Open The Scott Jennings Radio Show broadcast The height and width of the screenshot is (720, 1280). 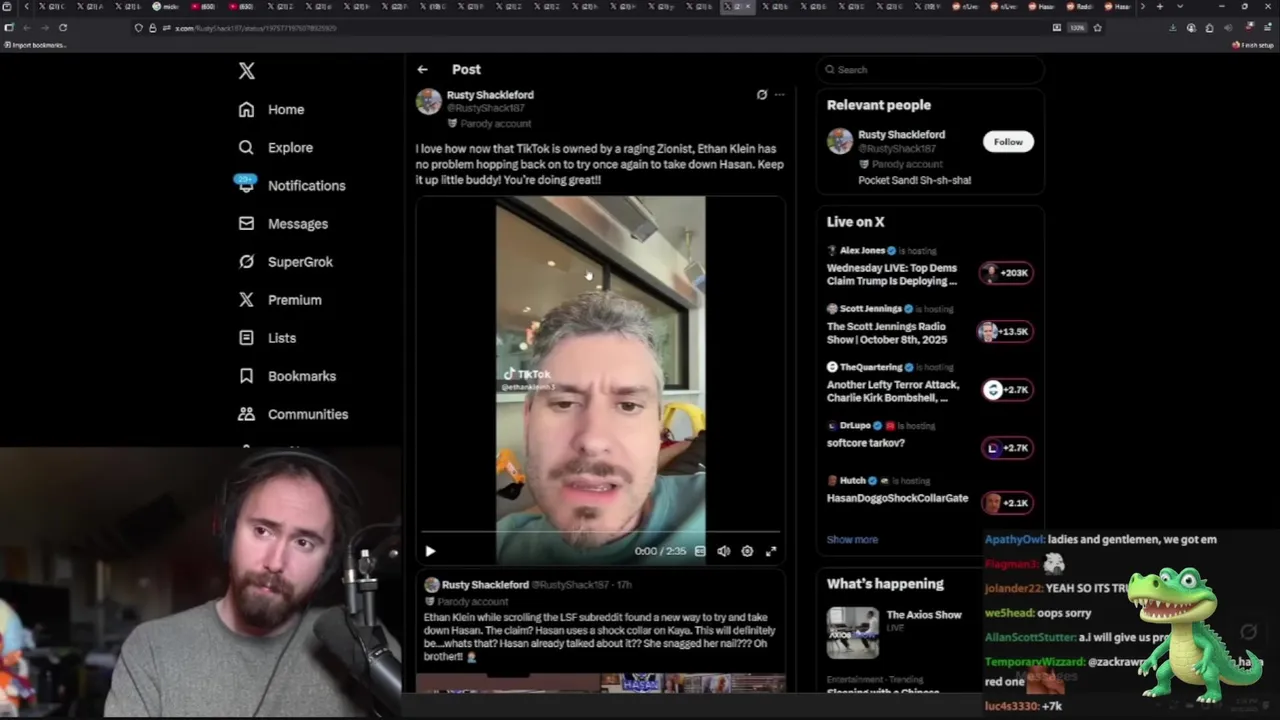tap(887, 333)
